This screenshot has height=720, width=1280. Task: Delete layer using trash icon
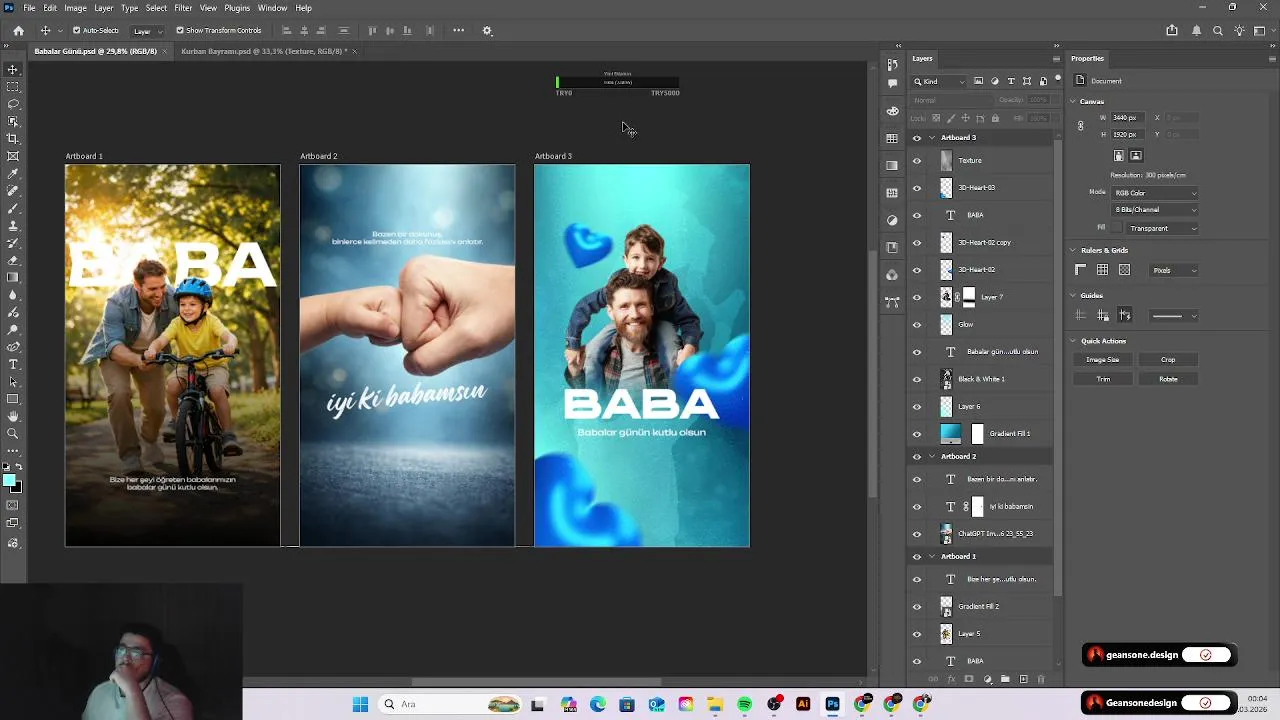click(1041, 679)
